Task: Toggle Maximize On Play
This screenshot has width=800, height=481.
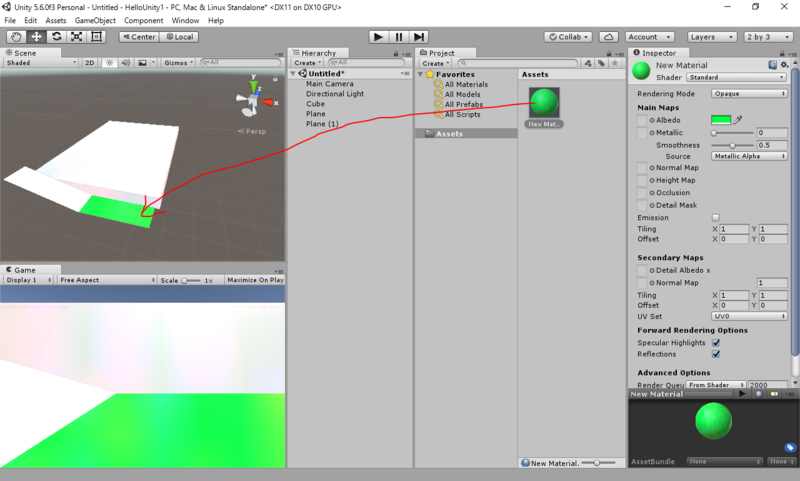Action: click(255, 280)
